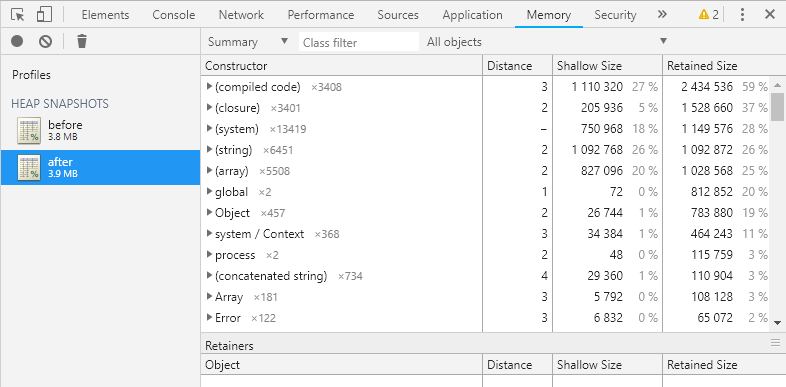Select the 'before' heap snapshot
This screenshot has height=387, width=786.
click(x=100, y=130)
